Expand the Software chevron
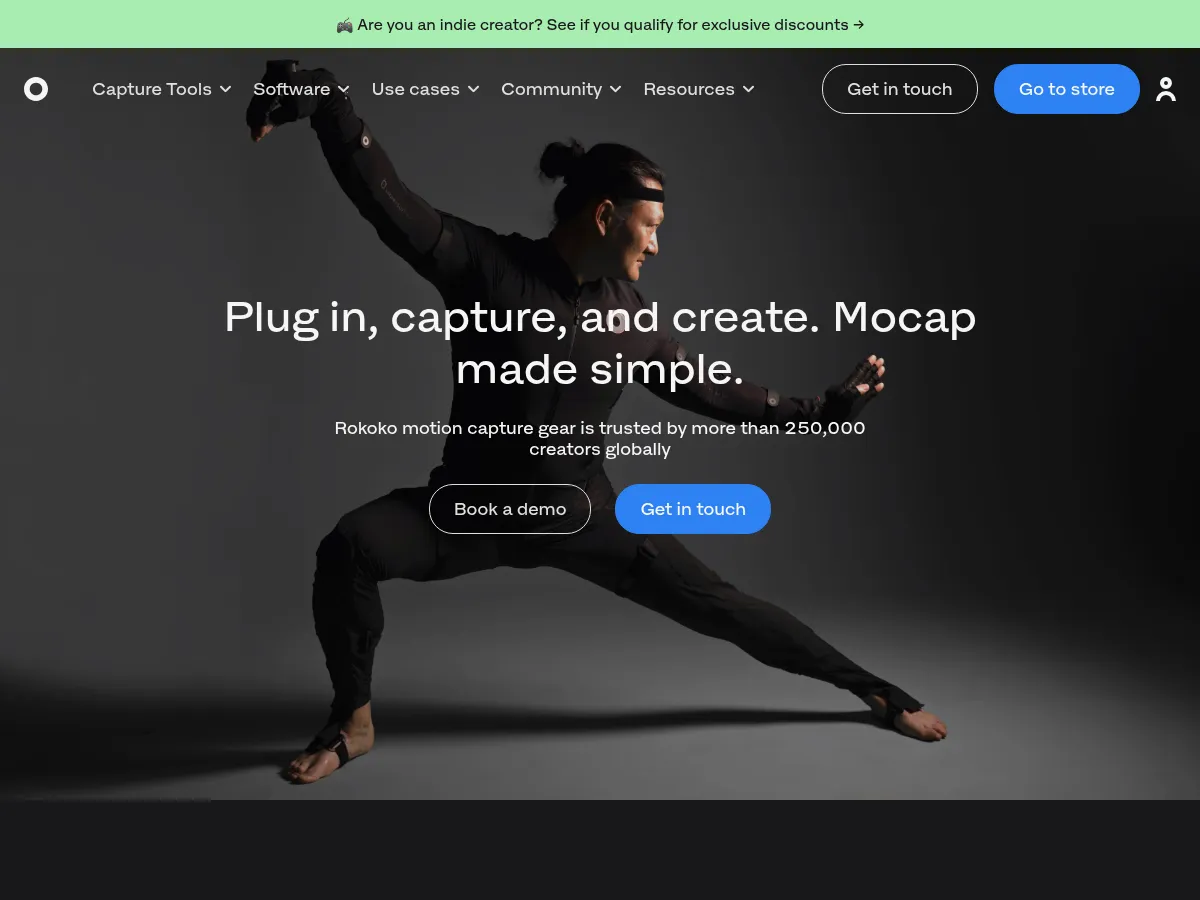This screenshot has height=900, width=1200. tap(344, 89)
